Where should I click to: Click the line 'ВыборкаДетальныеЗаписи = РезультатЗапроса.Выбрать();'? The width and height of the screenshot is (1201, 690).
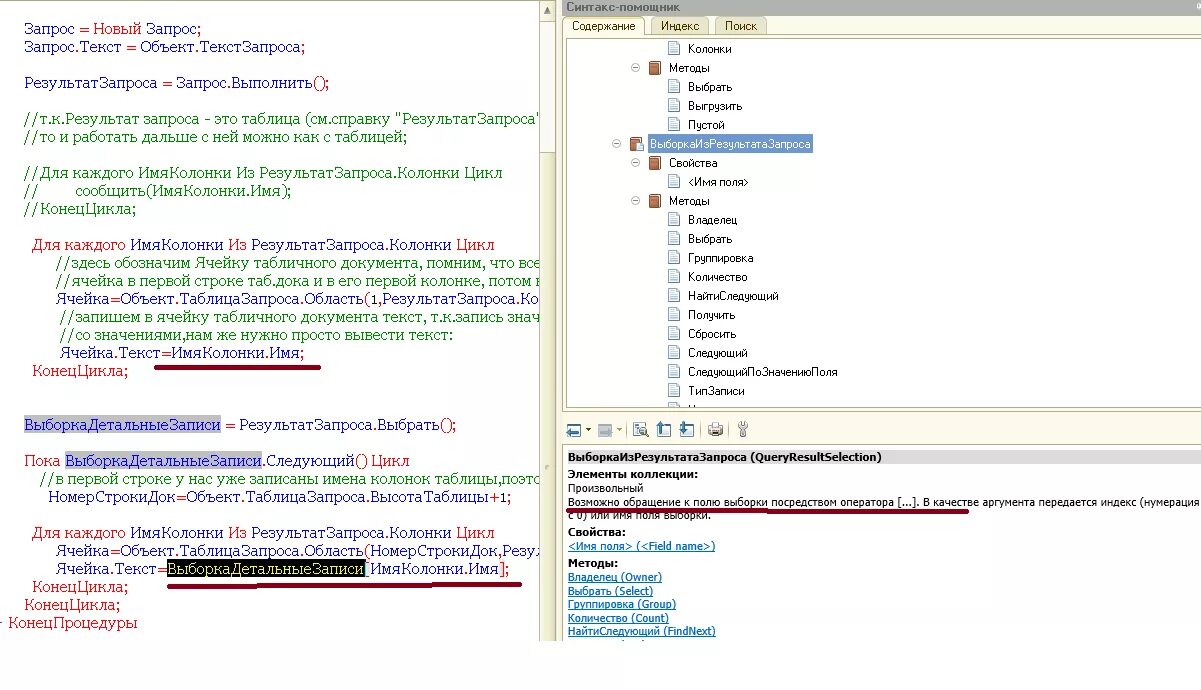coord(240,425)
